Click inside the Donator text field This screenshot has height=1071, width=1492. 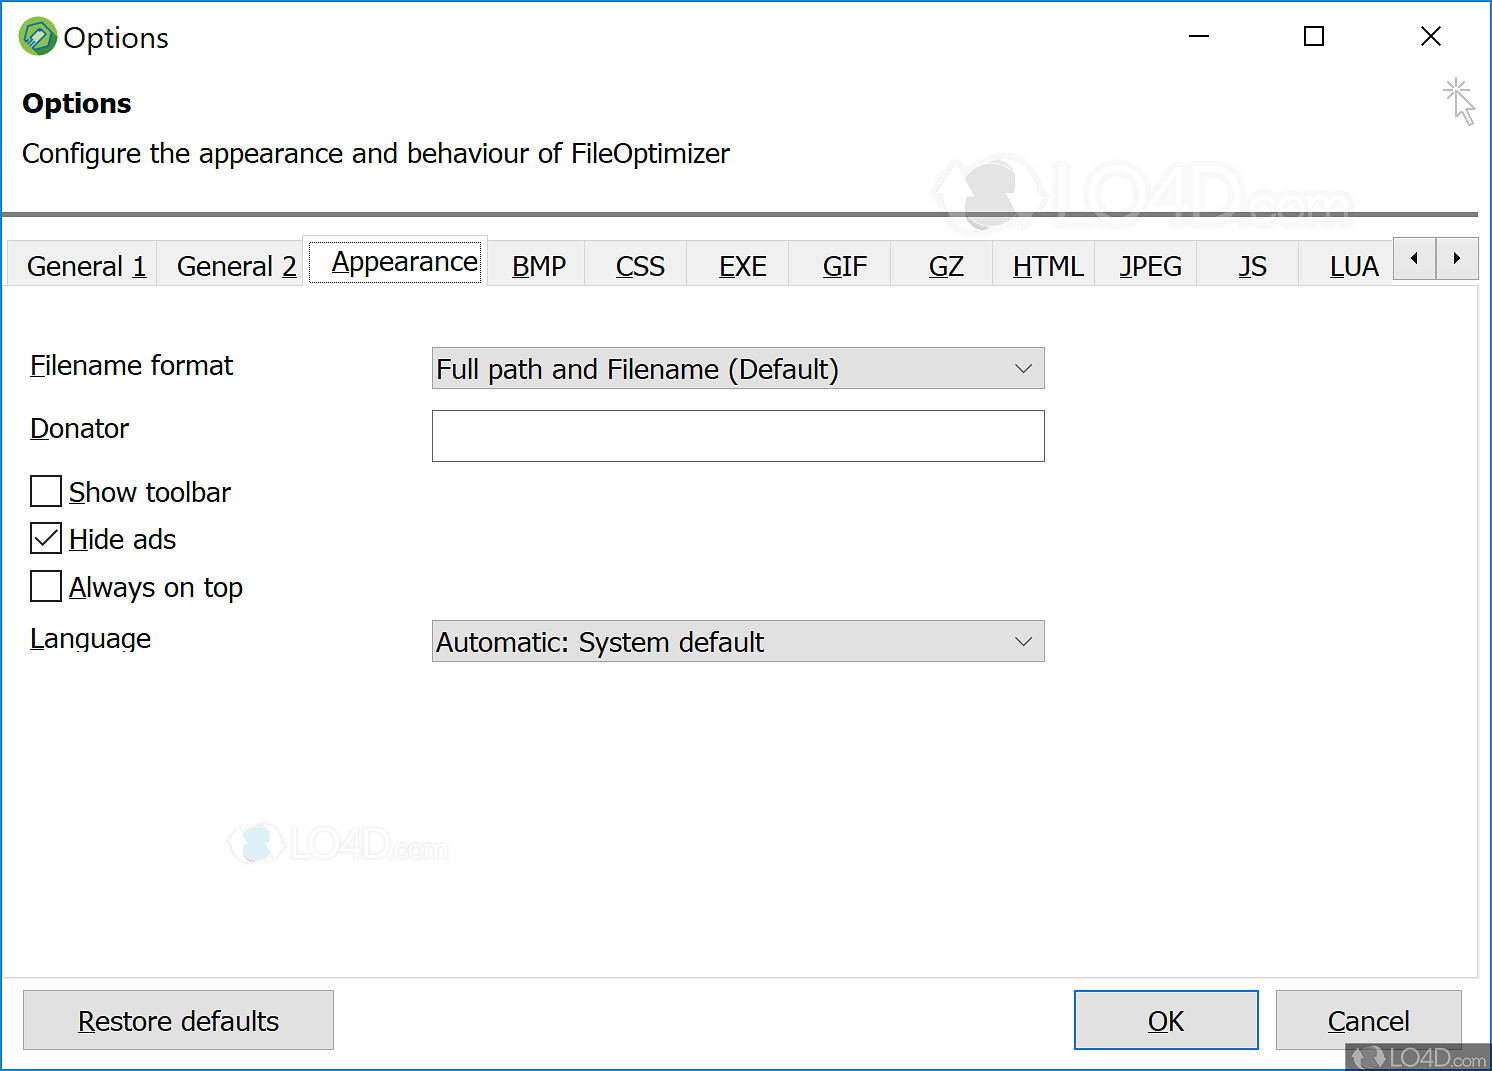737,436
